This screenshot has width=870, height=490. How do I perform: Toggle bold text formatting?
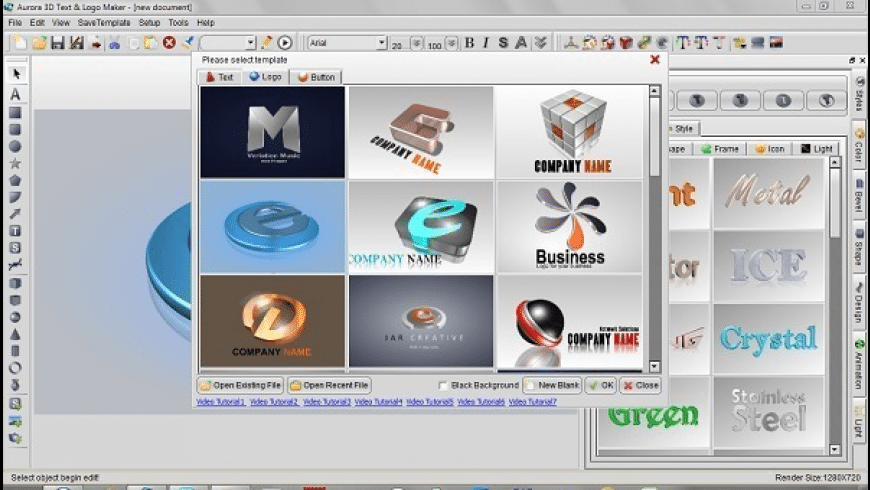click(469, 42)
